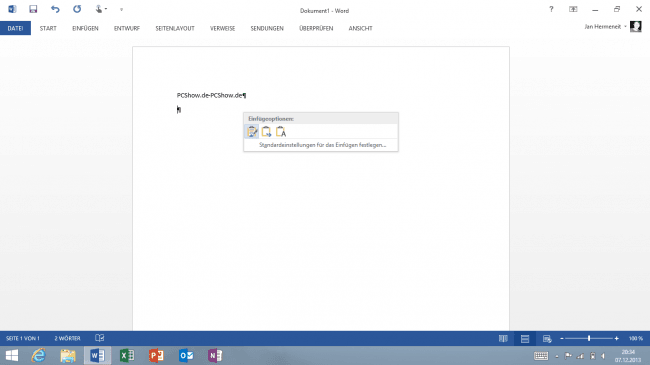Open proofing status book icon
The image size is (650, 365).
point(100,338)
